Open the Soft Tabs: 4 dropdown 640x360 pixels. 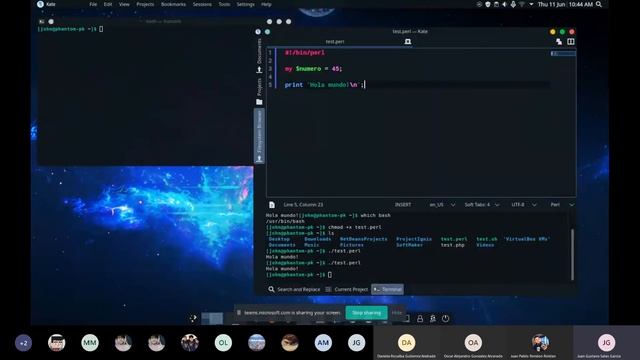[x=482, y=205]
